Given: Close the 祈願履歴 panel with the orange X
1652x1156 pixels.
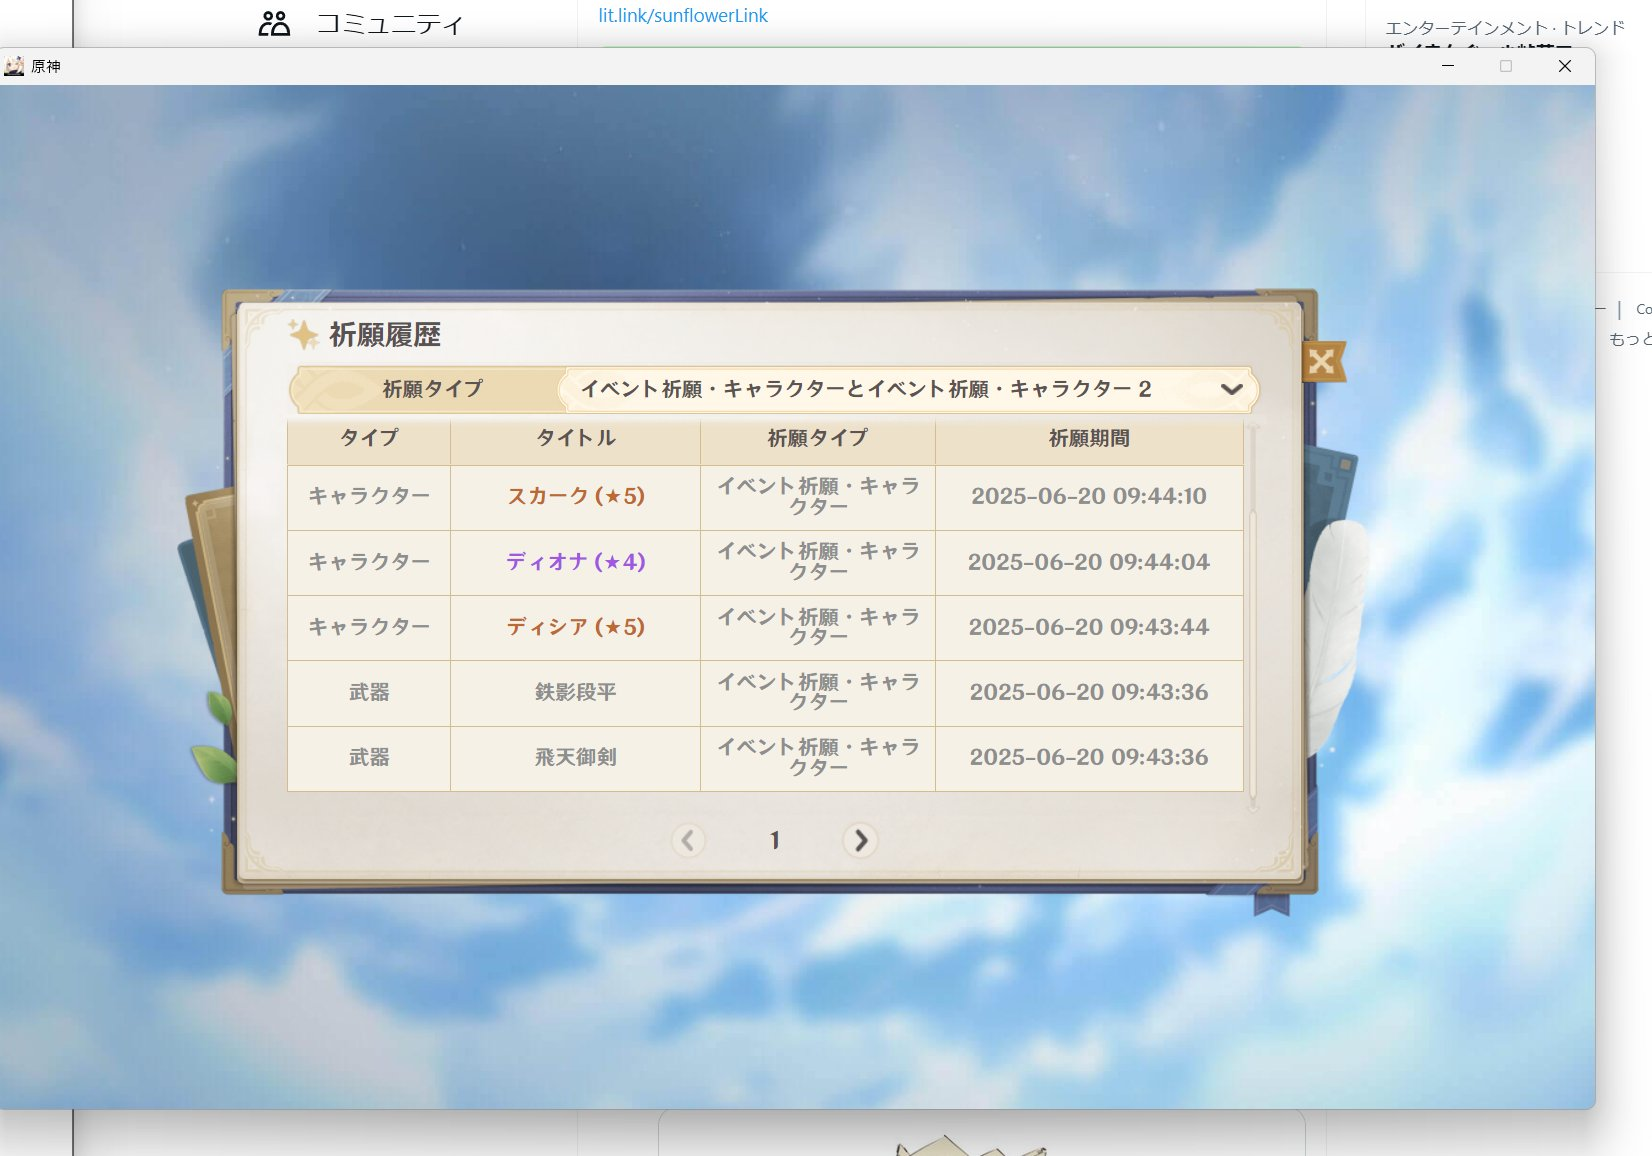Looking at the screenshot, I should [x=1322, y=361].
